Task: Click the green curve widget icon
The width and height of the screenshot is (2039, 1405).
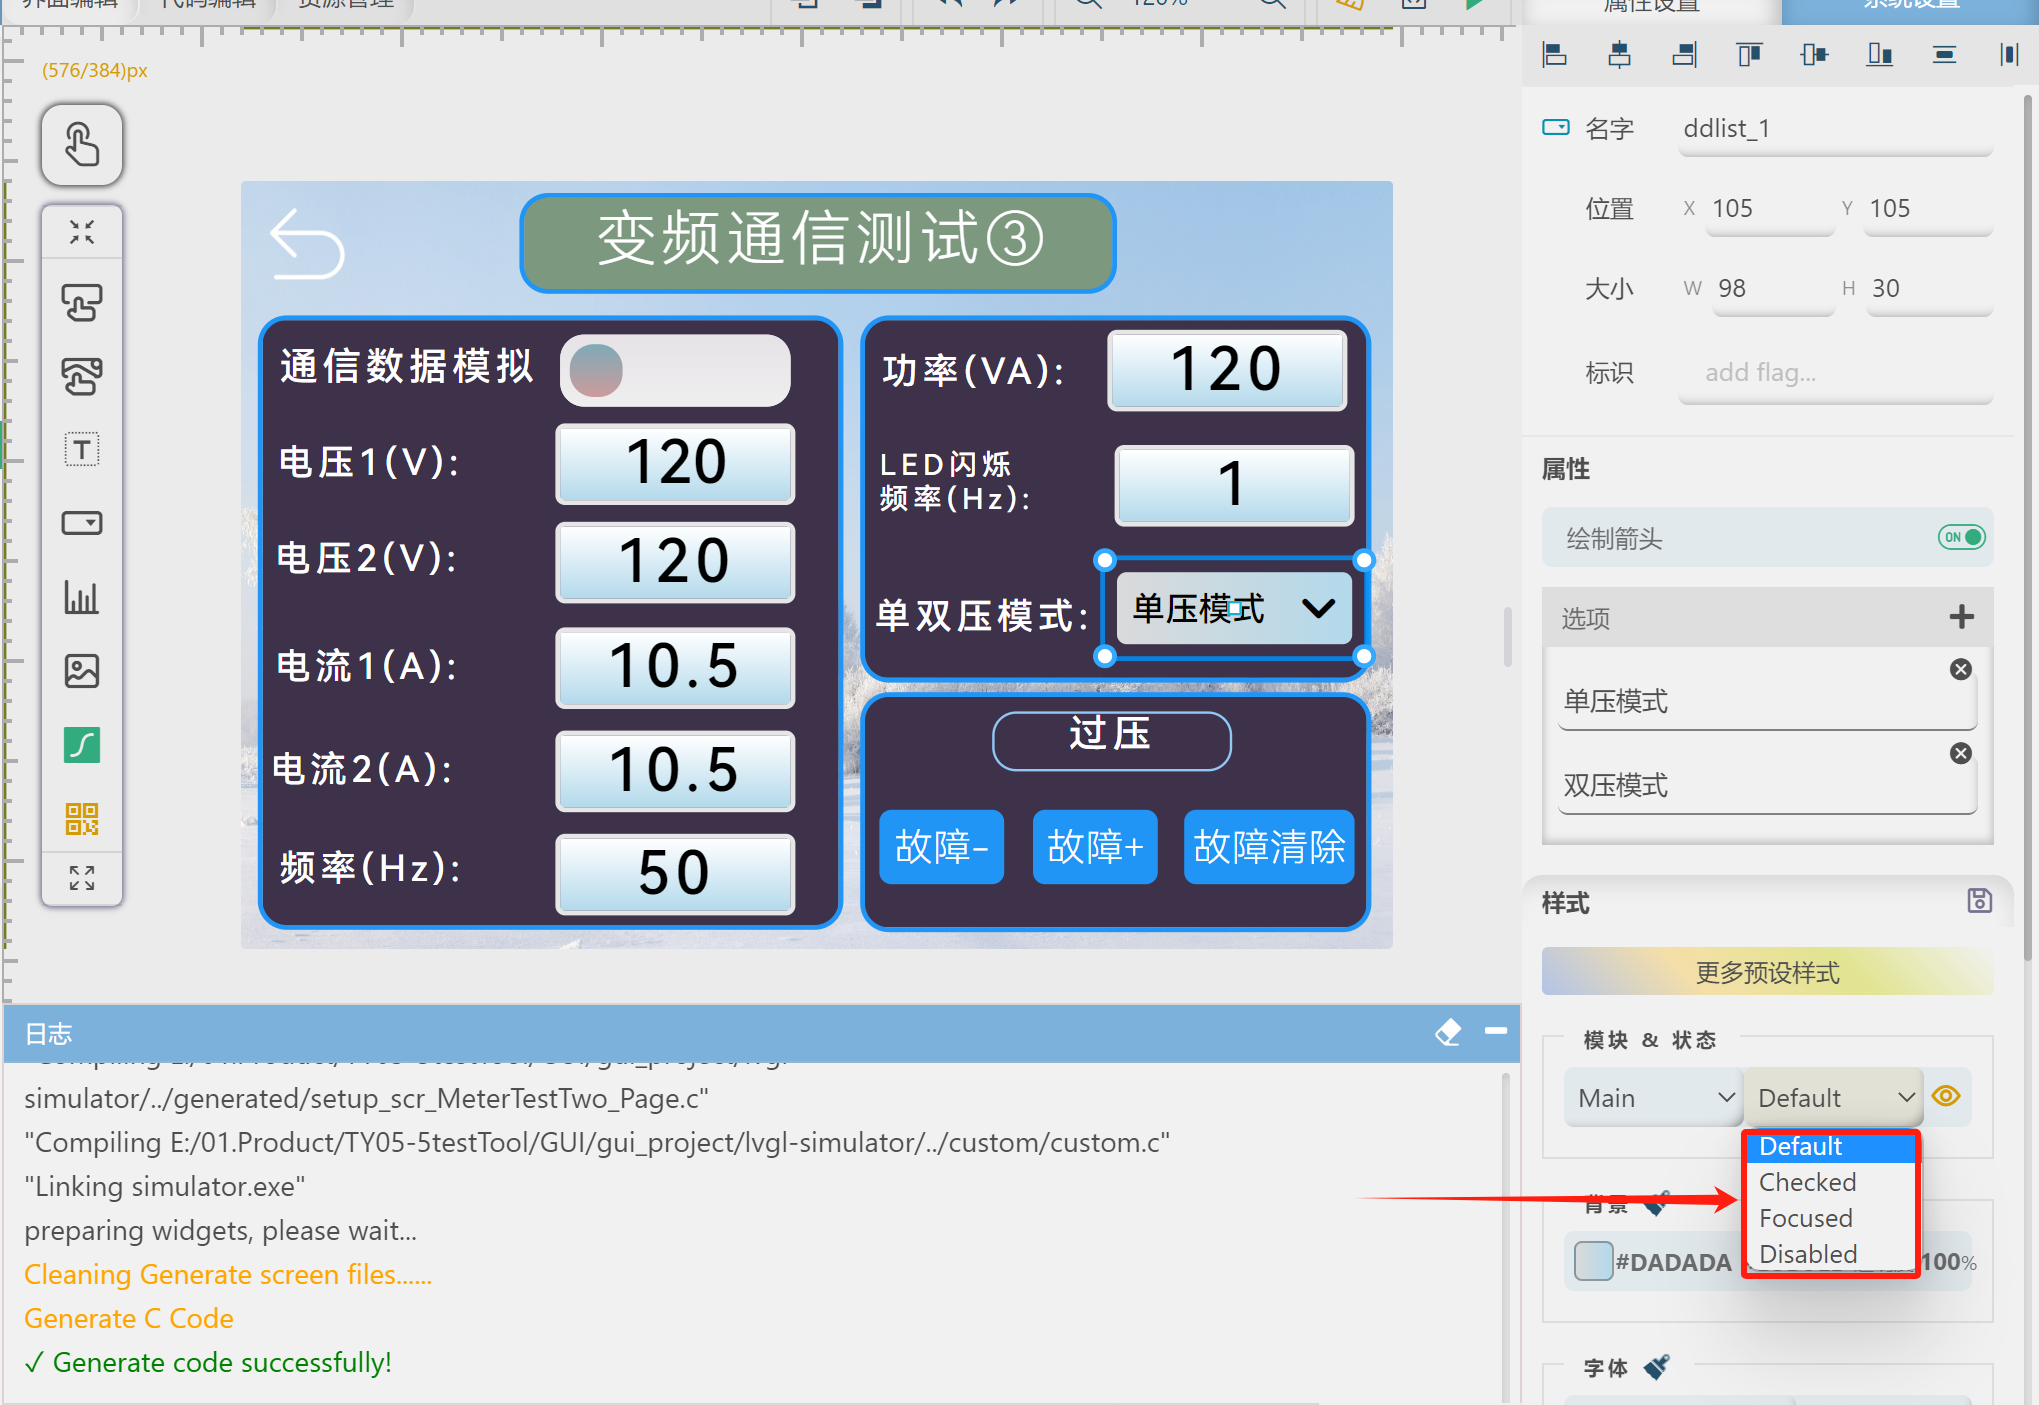Action: pos(82,745)
